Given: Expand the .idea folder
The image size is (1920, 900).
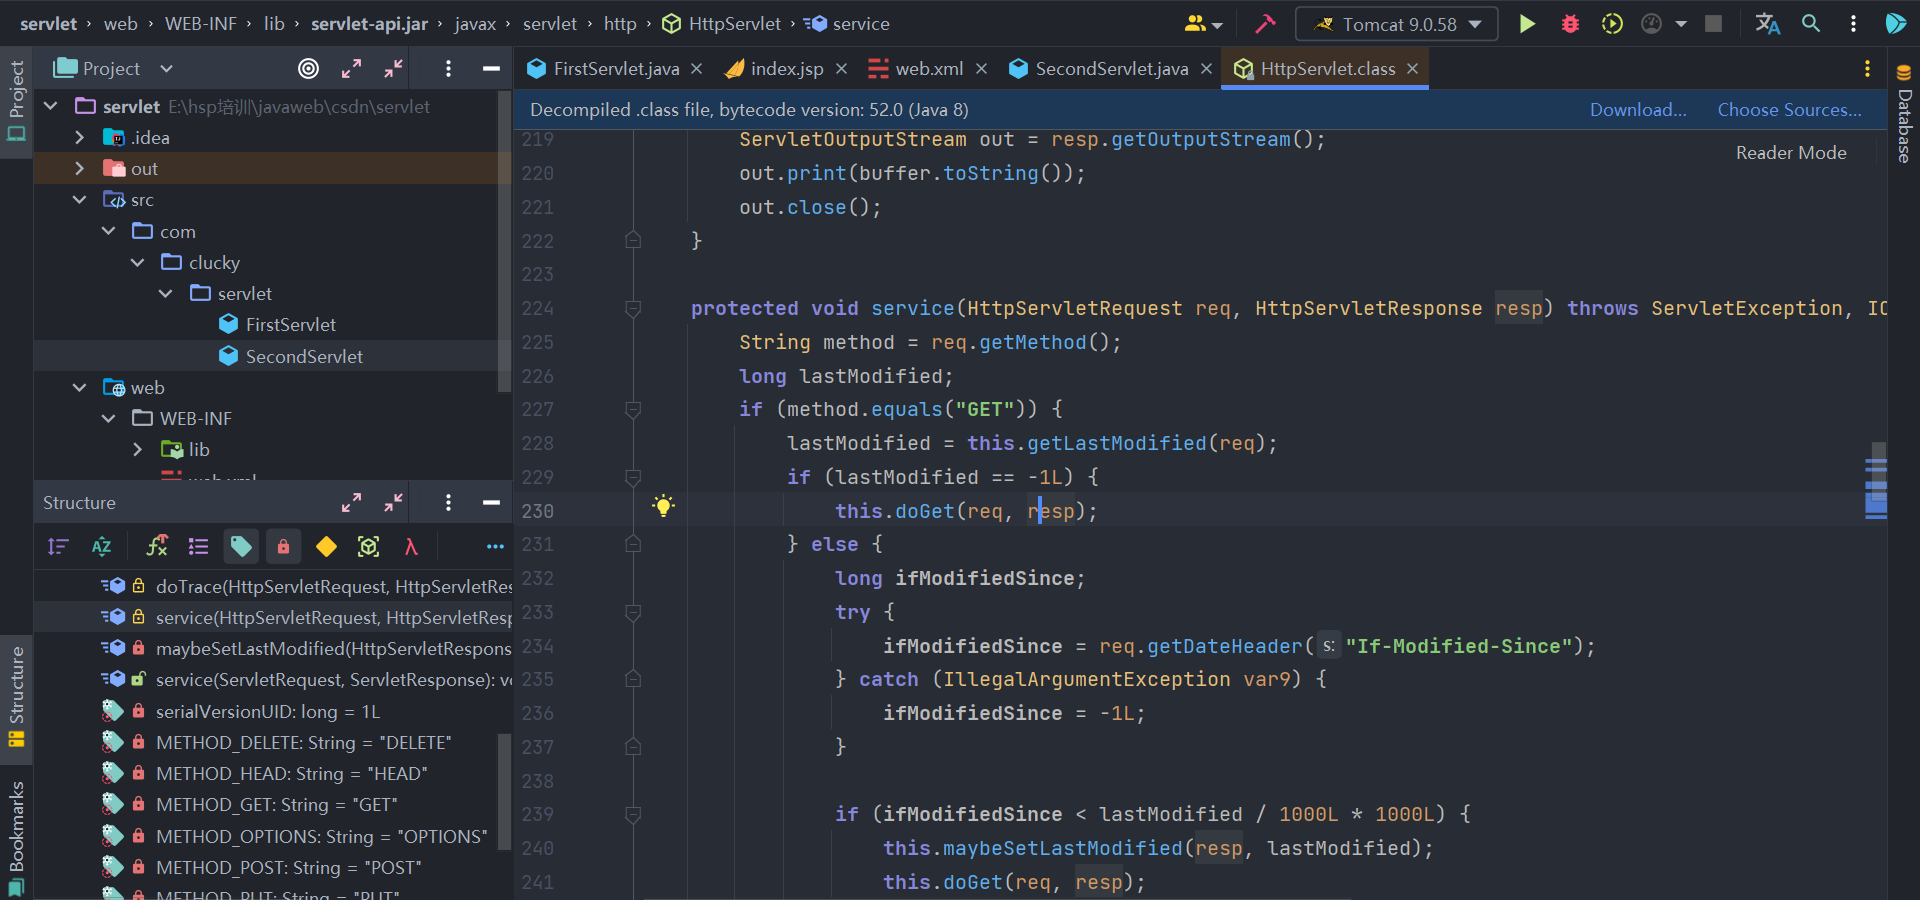Looking at the screenshot, I should [80, 137].
